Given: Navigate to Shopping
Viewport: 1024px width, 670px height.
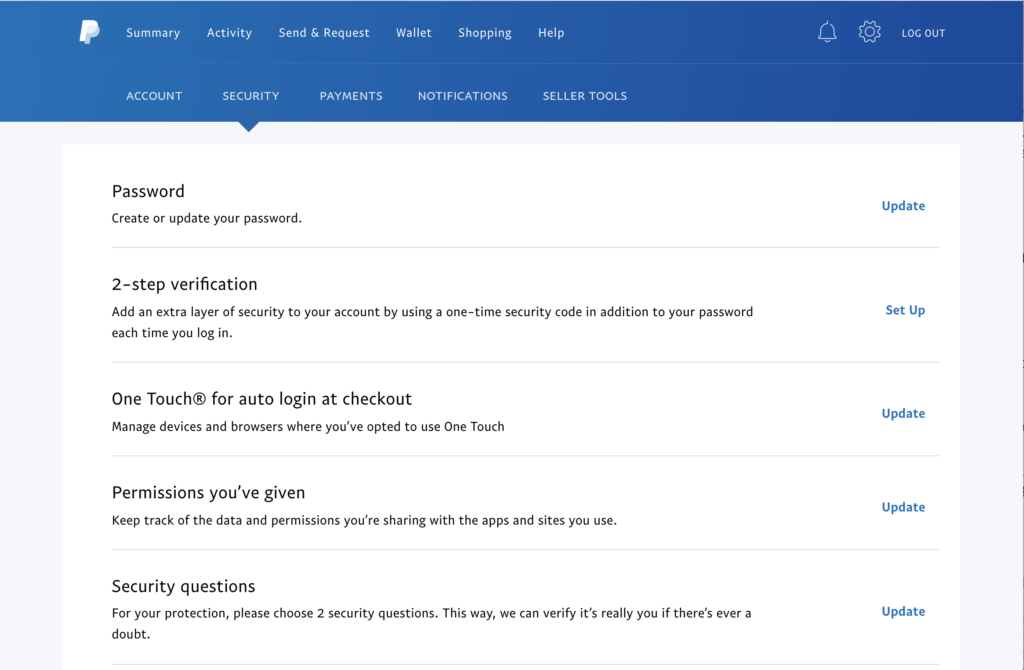Looking at the screenshot, I should [485, 33].
